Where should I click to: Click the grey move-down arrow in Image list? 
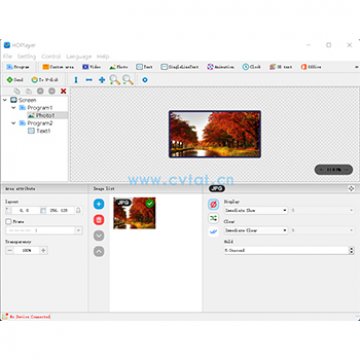(x=99, y=236)
